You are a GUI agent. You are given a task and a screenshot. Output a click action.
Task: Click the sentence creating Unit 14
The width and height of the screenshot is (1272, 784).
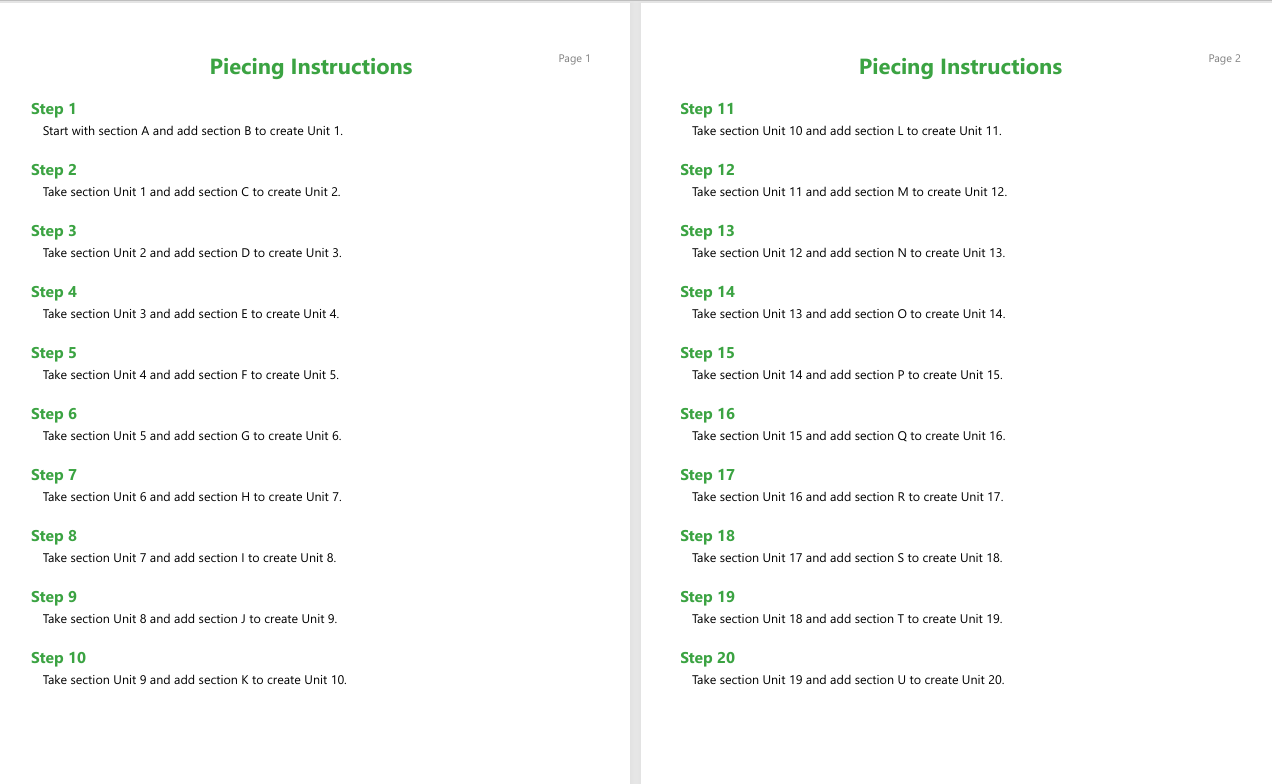[x=849, y=314]
